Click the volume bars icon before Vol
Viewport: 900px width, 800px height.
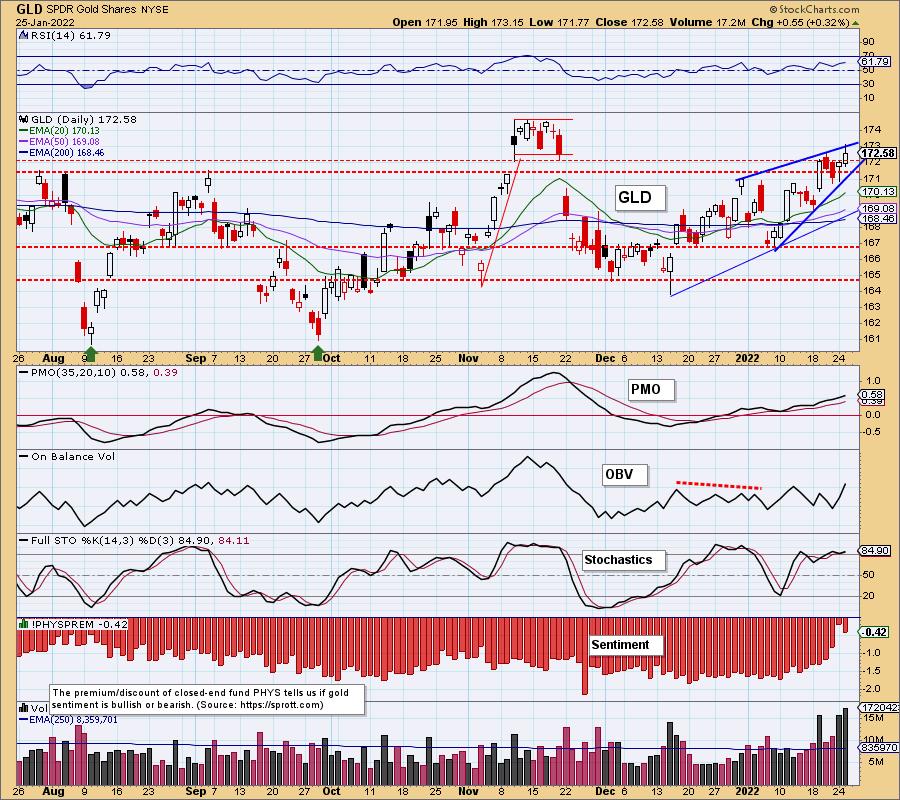click(24, 708)
